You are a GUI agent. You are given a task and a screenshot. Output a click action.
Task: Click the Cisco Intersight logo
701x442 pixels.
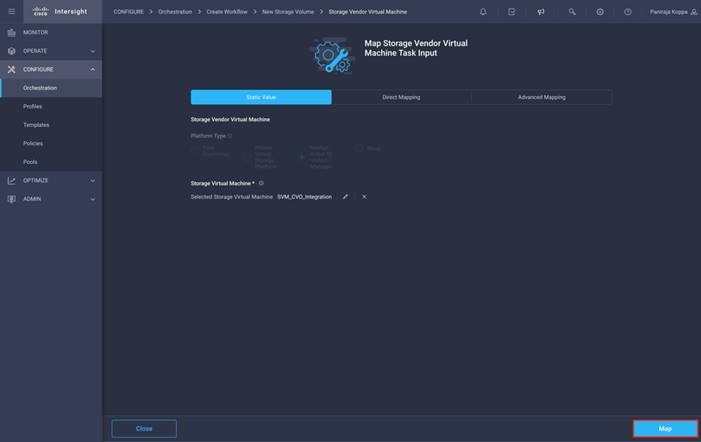pos(60,12)
